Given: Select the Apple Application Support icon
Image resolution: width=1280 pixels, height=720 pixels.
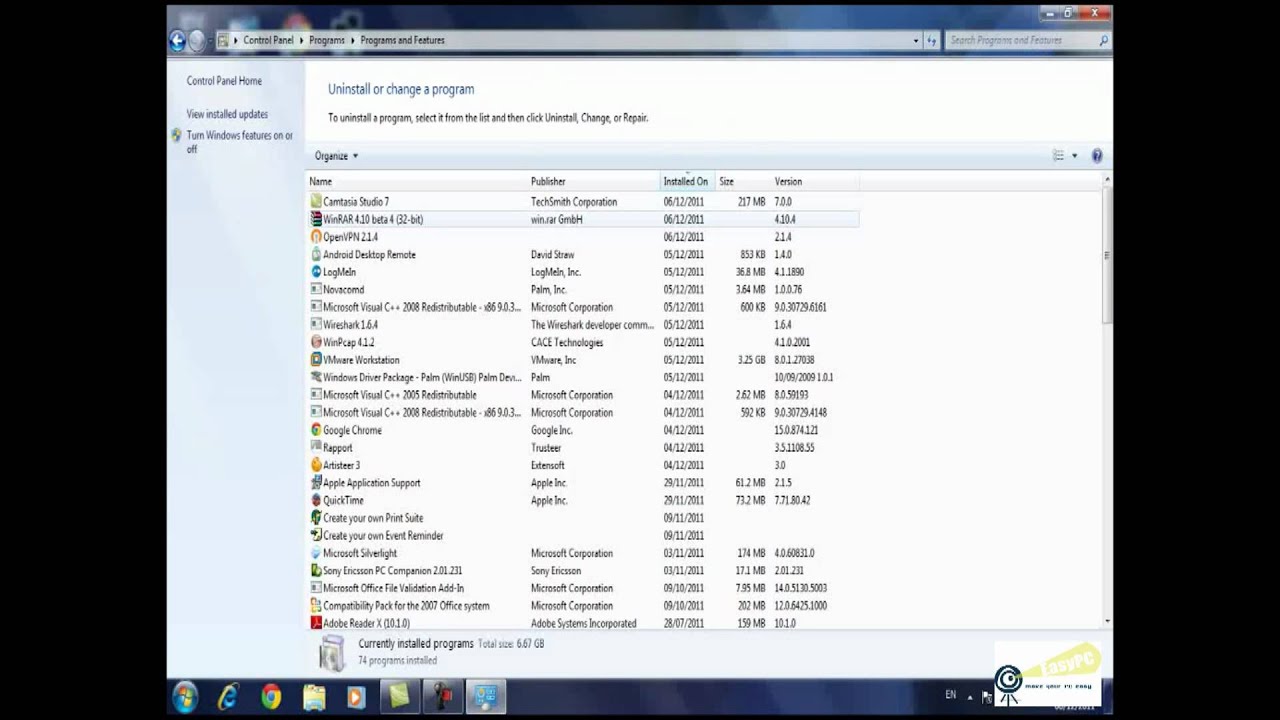Looking at the screenshot, I should pos(316,483).
